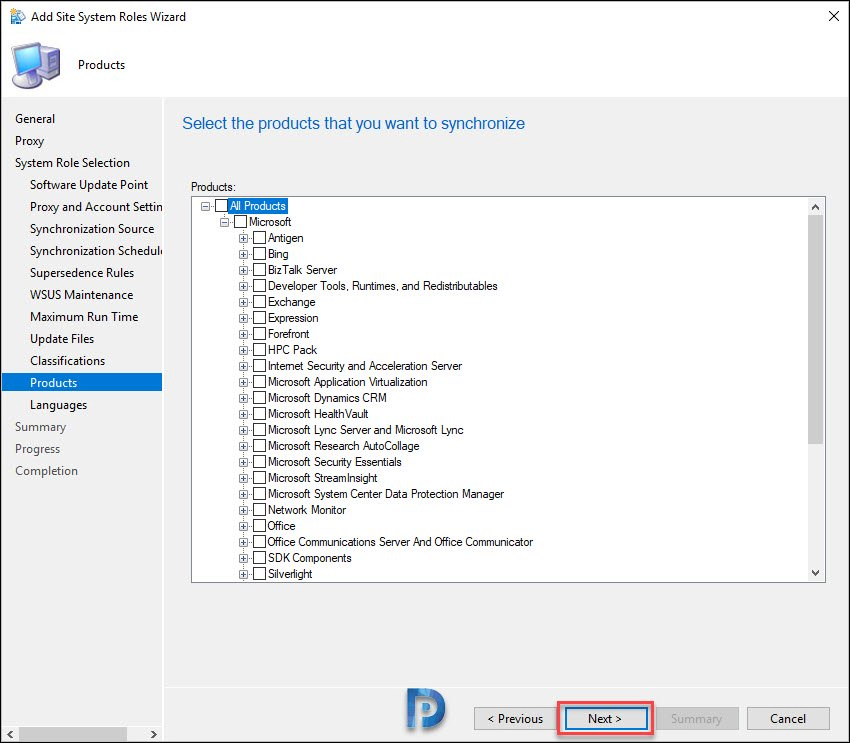Expand the Office node

pos(243,526)
